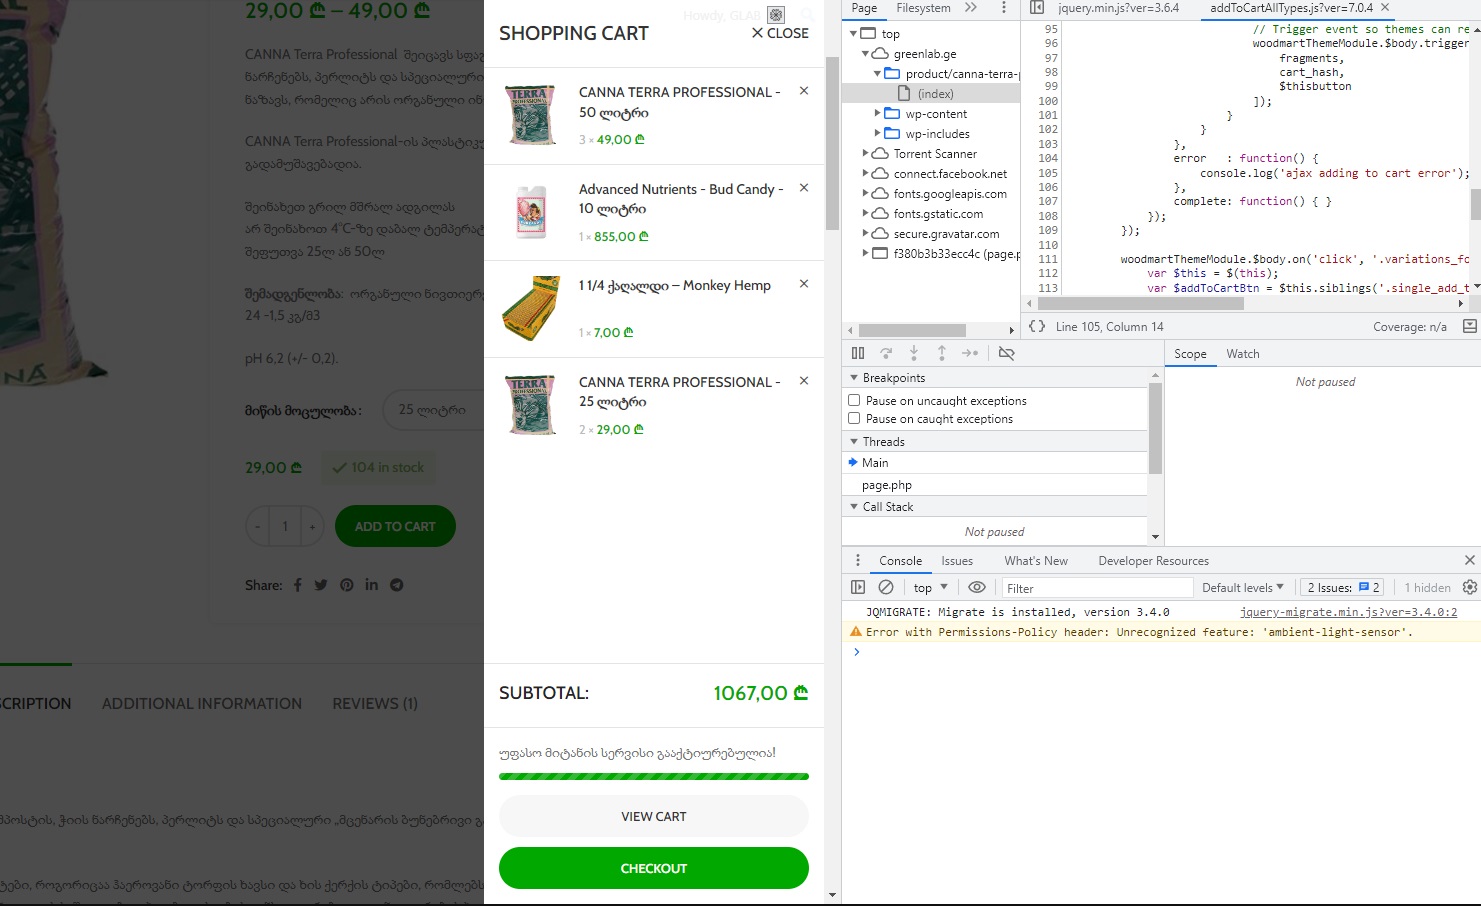Click the Step over icon
The height and width of the screenshot is (906, 1481).
(886, 353)
